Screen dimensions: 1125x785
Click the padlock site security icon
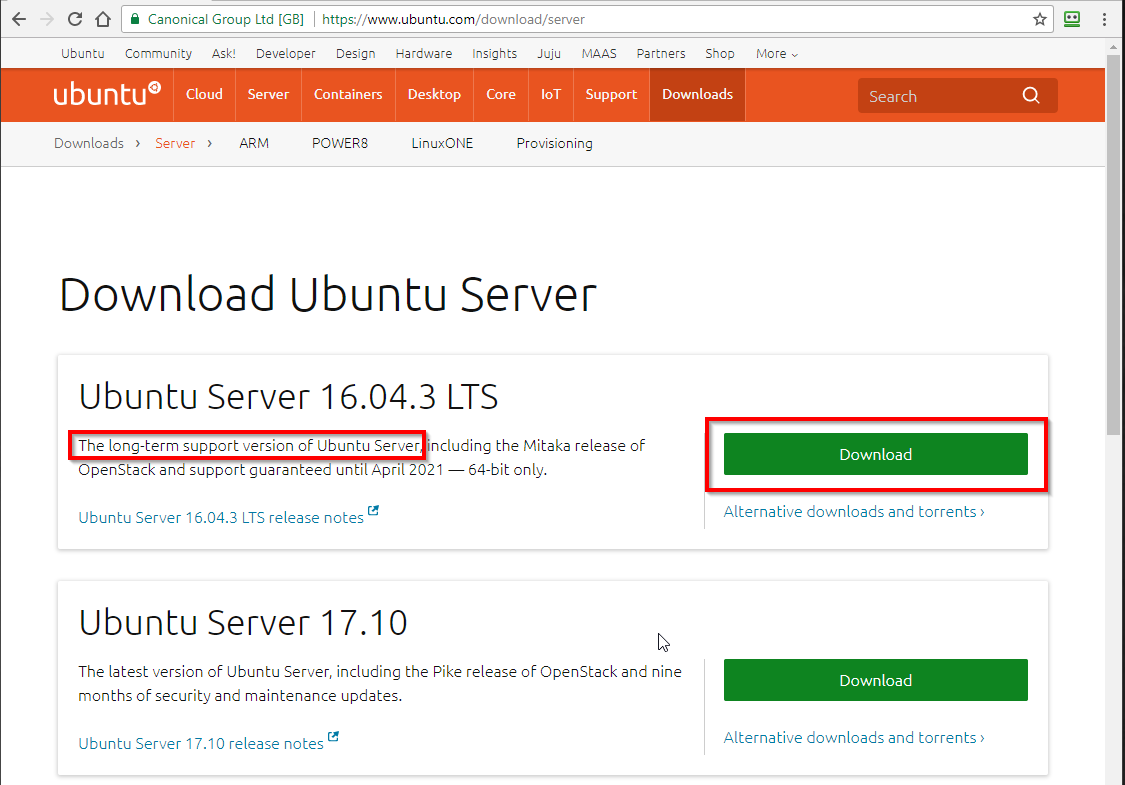tap(133, 18)
